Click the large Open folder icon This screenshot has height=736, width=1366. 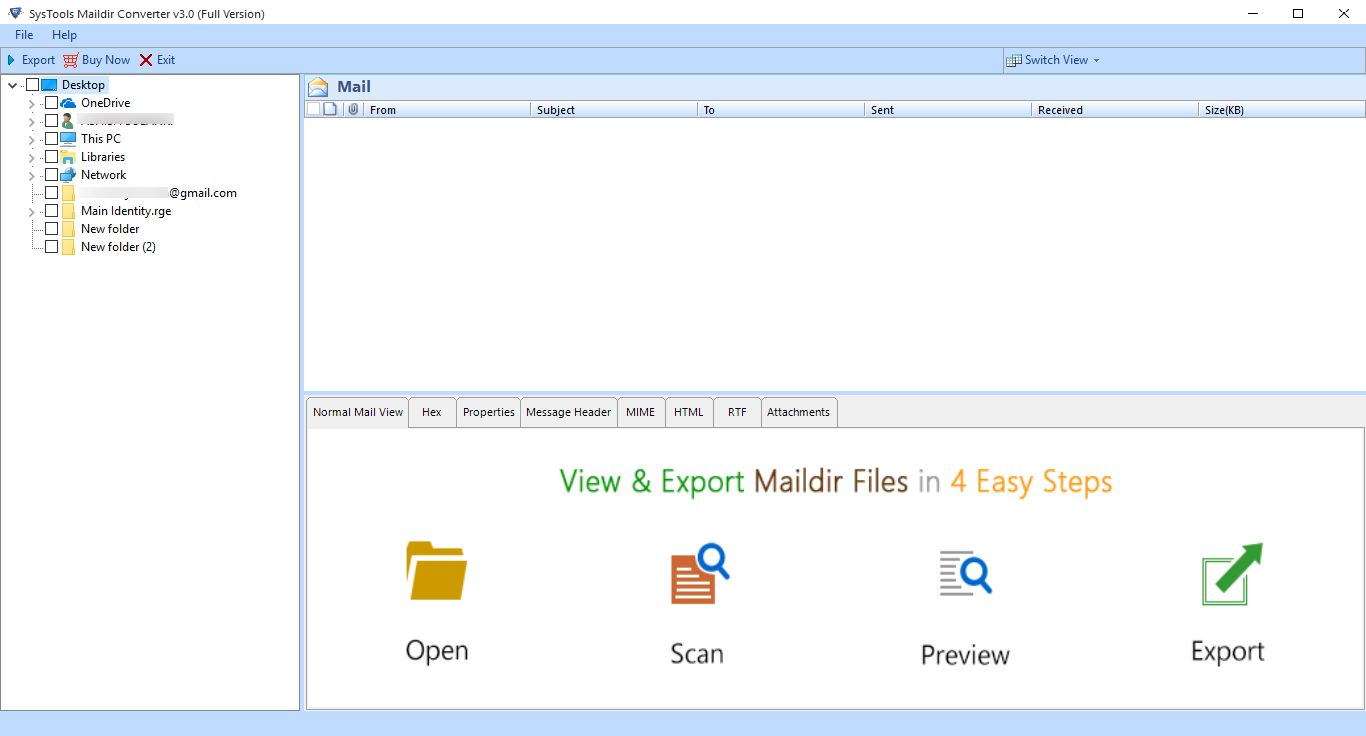[x=436, y=571]
